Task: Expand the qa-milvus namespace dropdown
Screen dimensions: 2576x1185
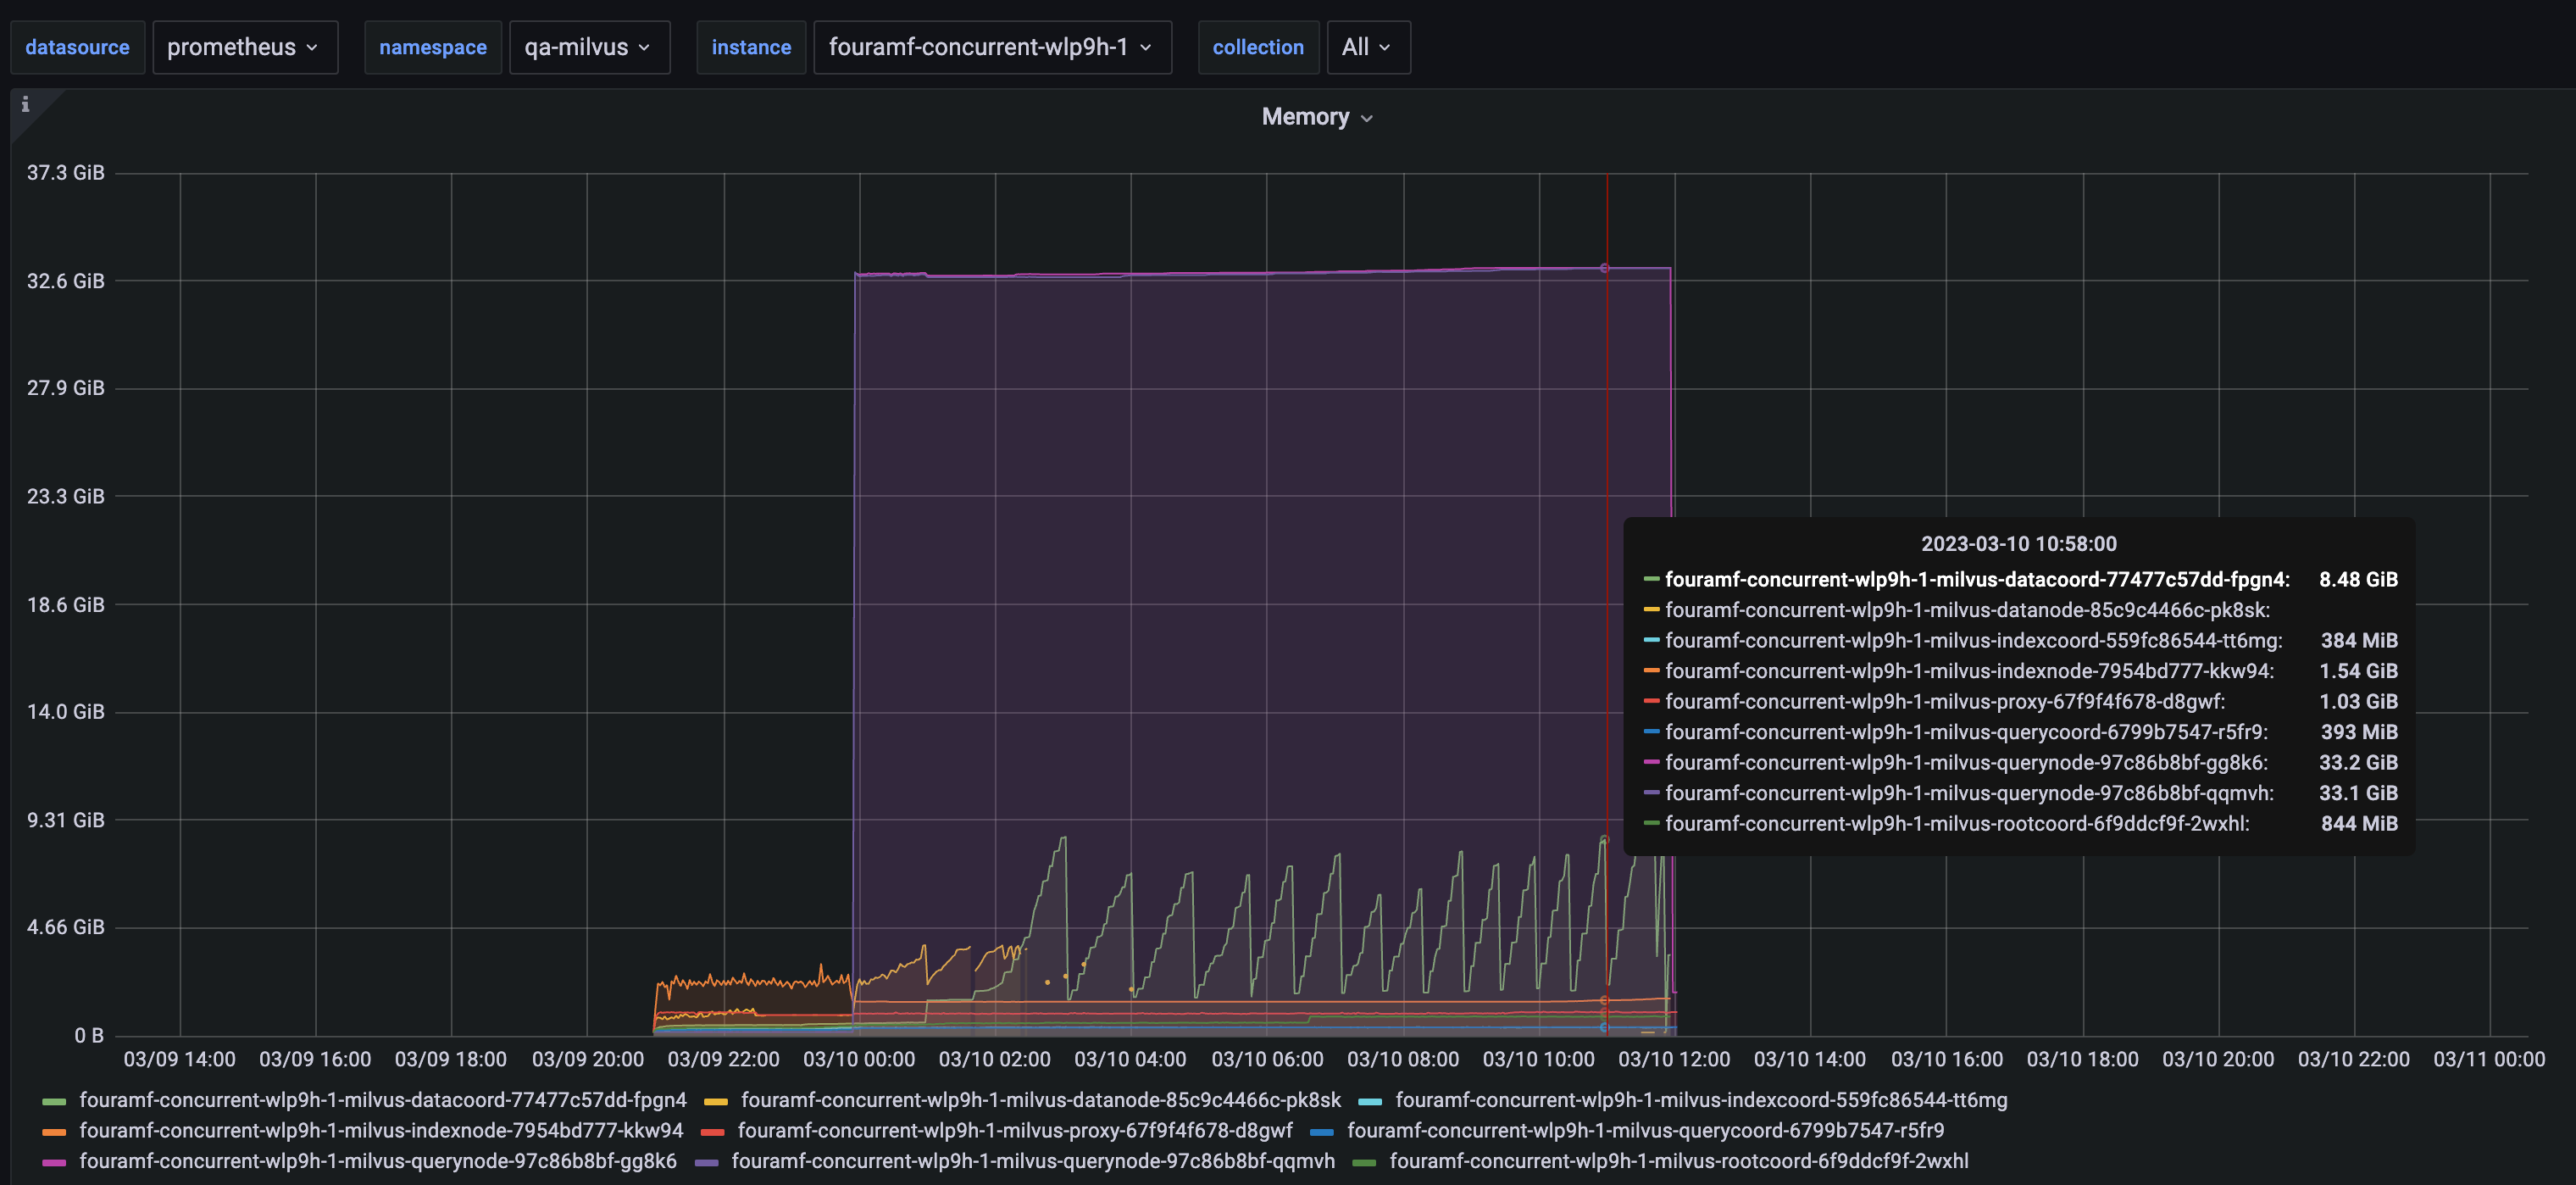Action: [x=589, y=47]
